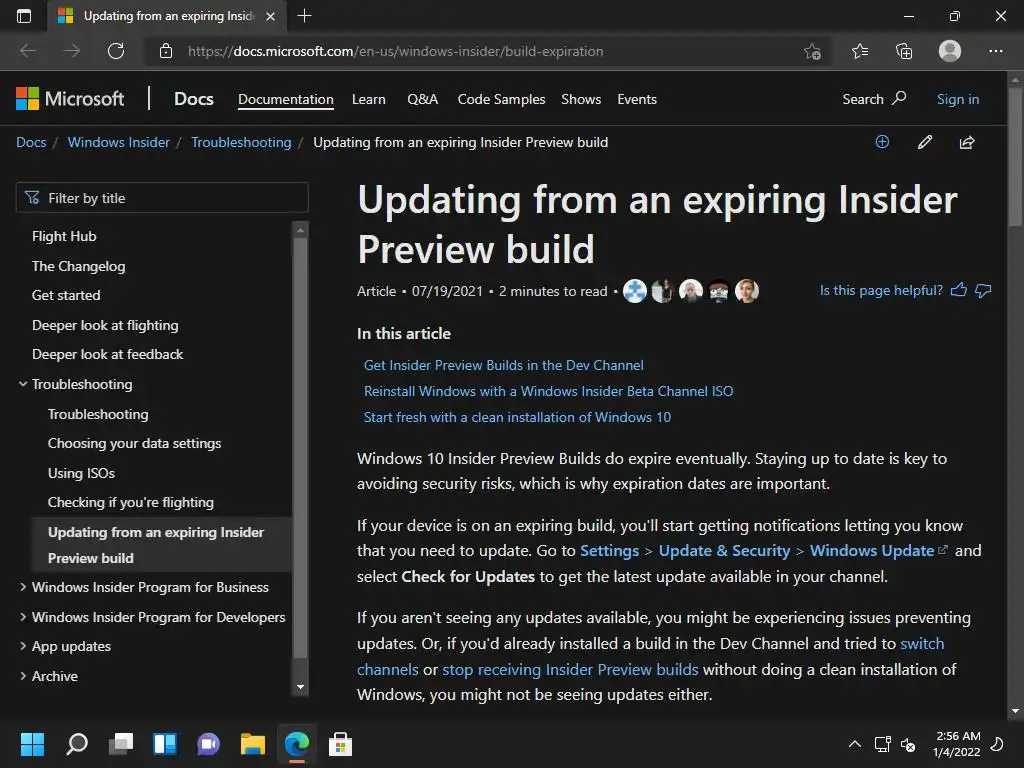
Task: Open Chat (Teams) on taskbar
Action: [208, 744]
